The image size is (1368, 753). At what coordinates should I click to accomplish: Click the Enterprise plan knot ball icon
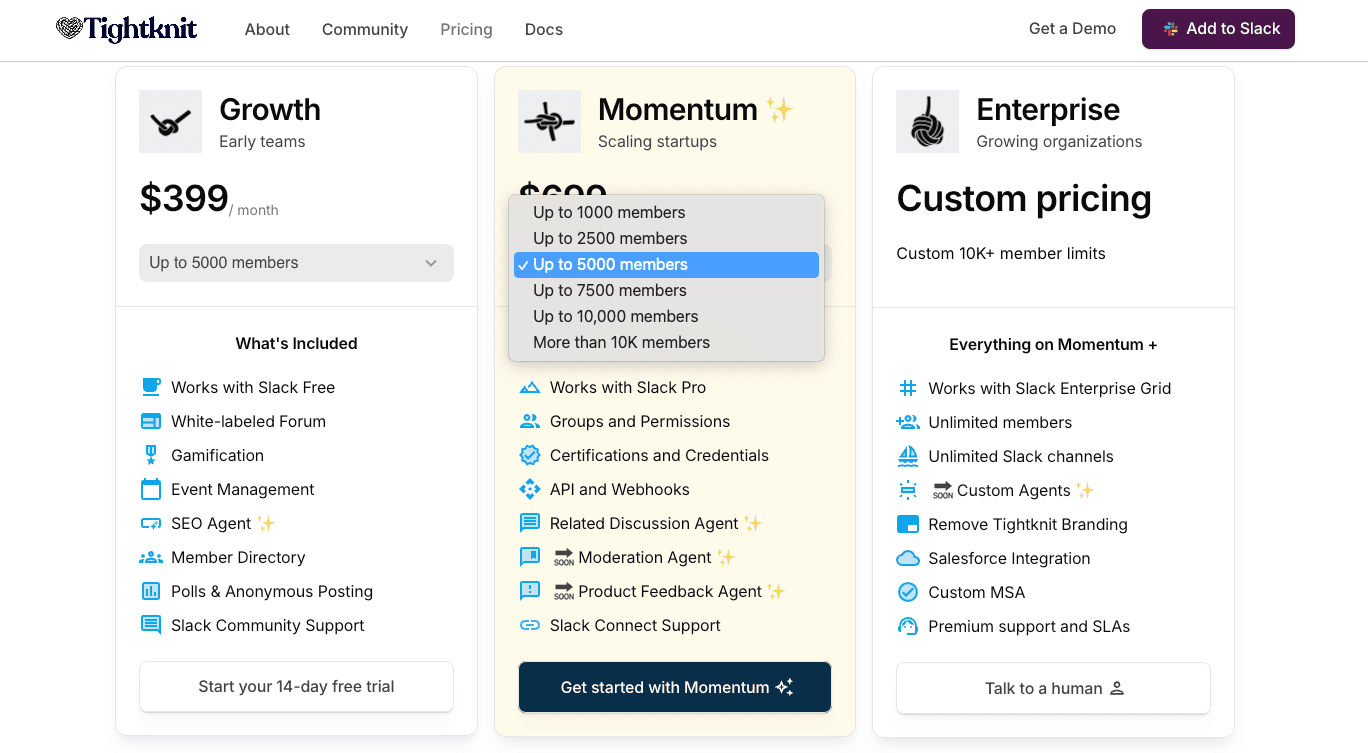927,122
